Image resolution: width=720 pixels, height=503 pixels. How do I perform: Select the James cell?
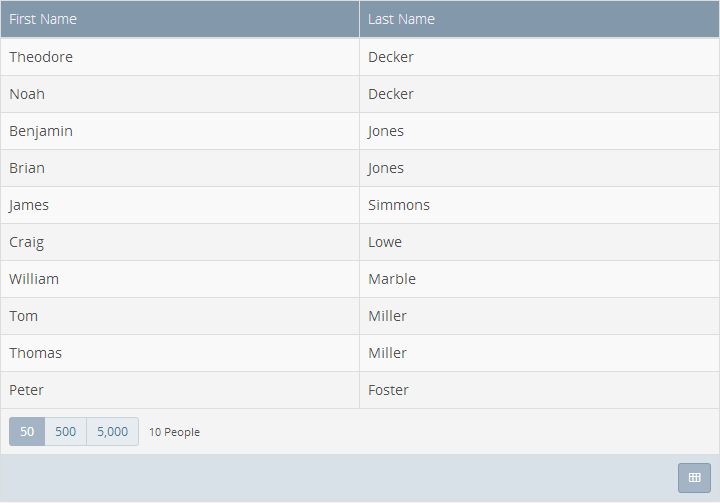(x=180, y=205)
